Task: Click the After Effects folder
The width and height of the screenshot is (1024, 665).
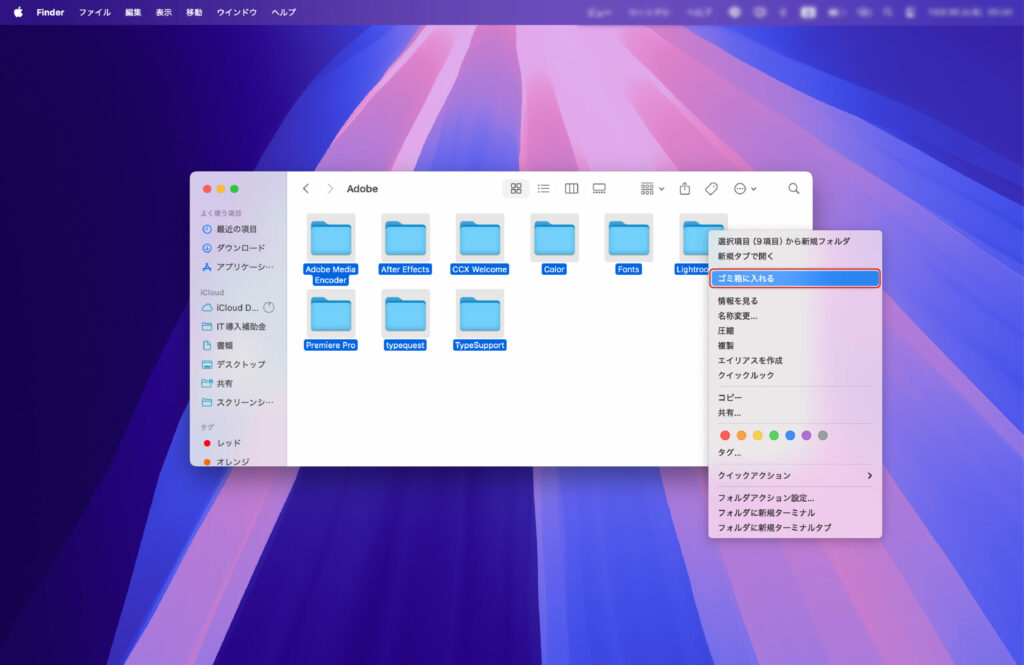Action: (x=405, y=240)
